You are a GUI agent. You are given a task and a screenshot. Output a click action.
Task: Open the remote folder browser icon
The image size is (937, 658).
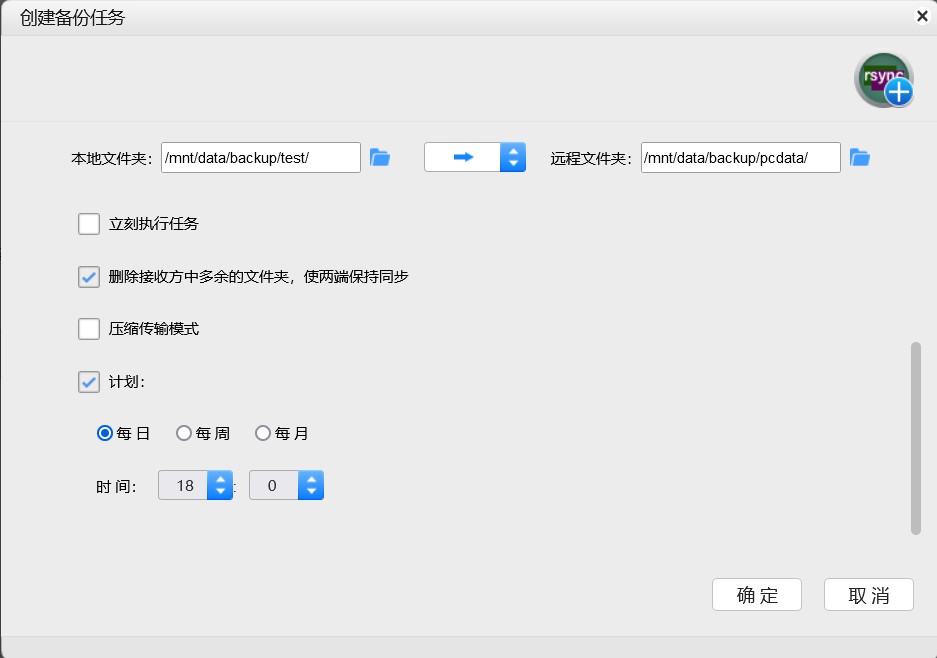click(x=860, y=156)
